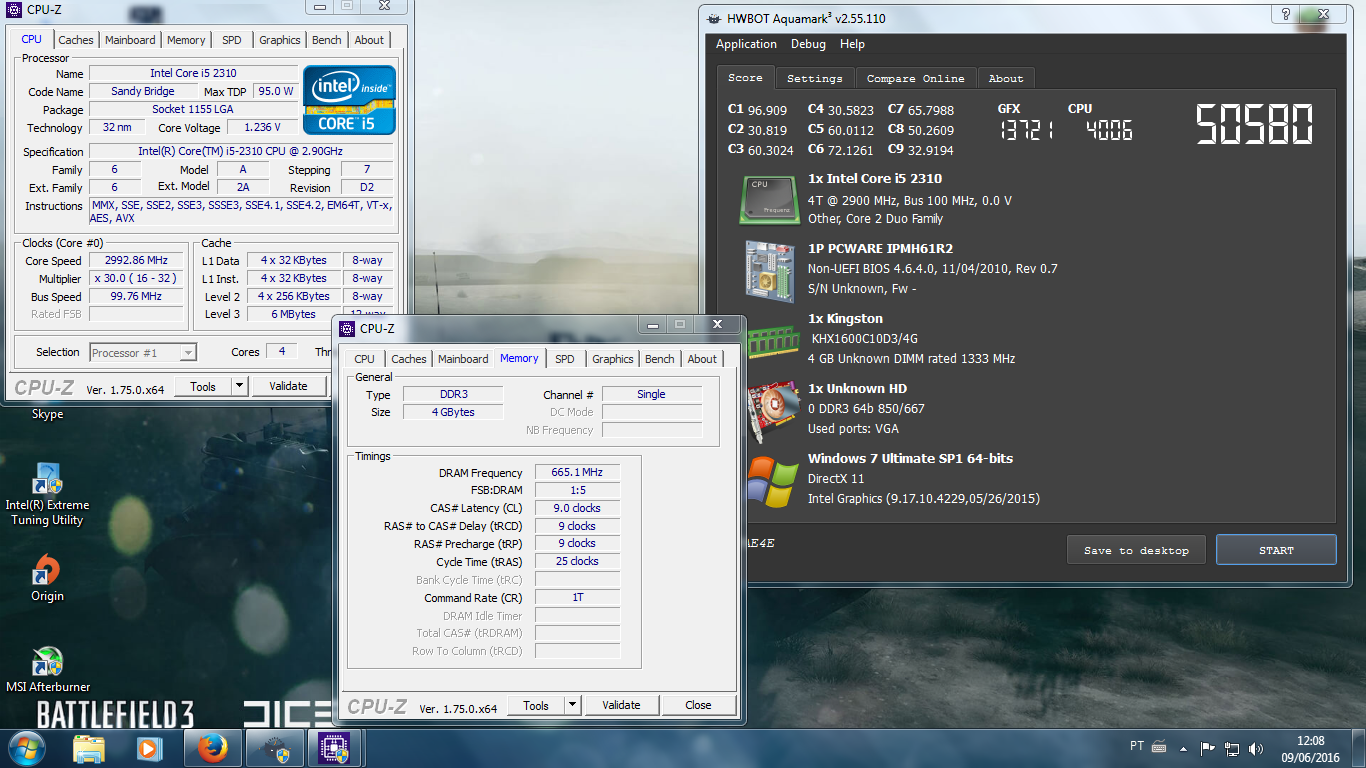This screenshot has height=768, width=1366.
Task: Click START button in Aquamark
Action: click(x=1276, y=550)
